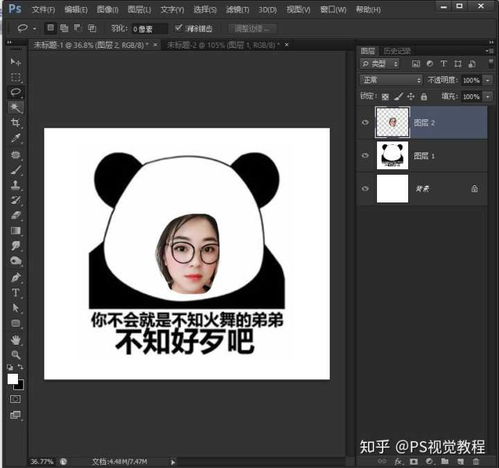Select the Sponge/Dodge tool
This screenshot has height=468, width=499.
click(15, 261)
